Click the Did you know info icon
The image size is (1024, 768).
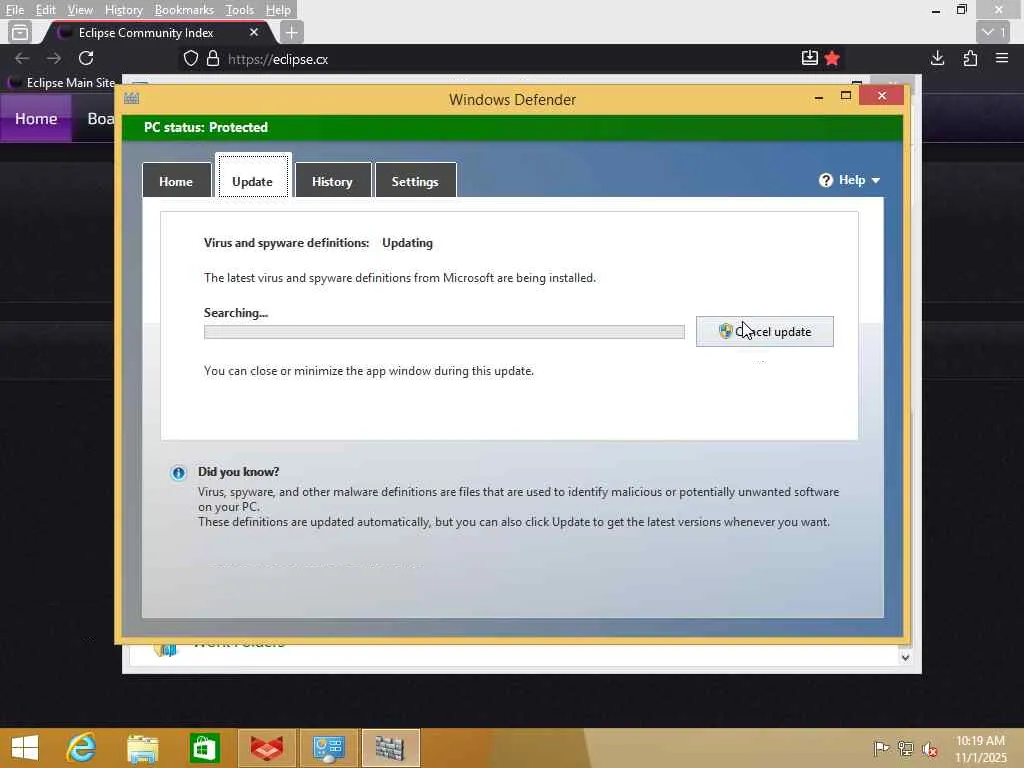pos(178,473)
